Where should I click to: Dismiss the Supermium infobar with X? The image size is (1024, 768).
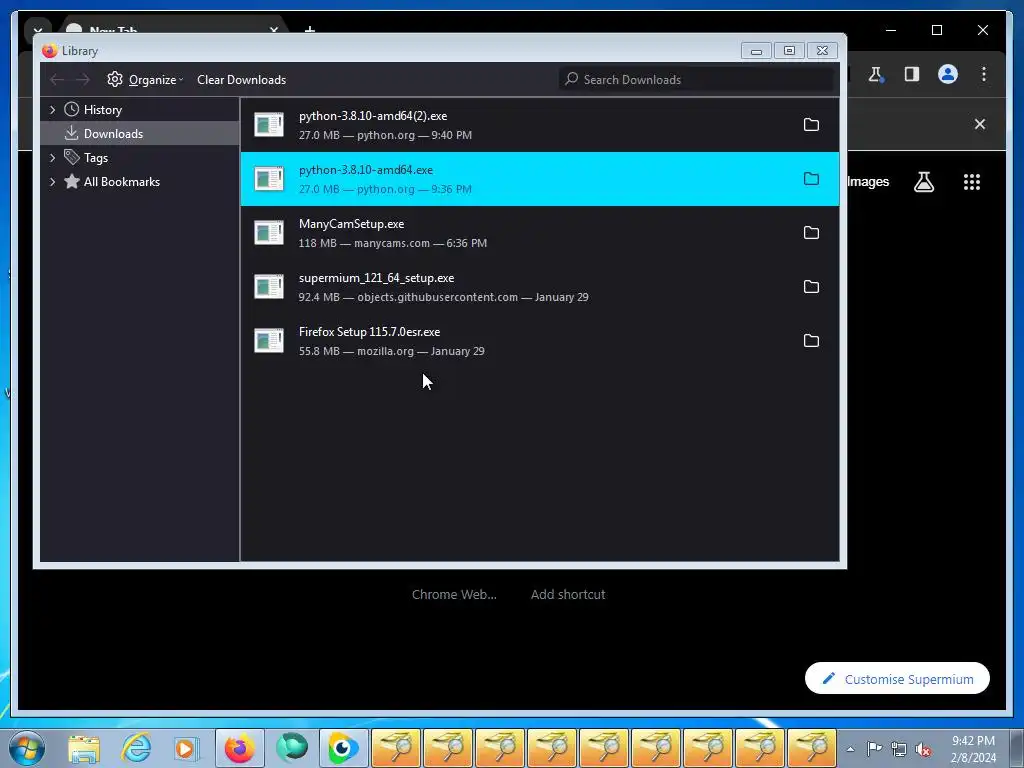pyautogui.click(x=980, y=124)
